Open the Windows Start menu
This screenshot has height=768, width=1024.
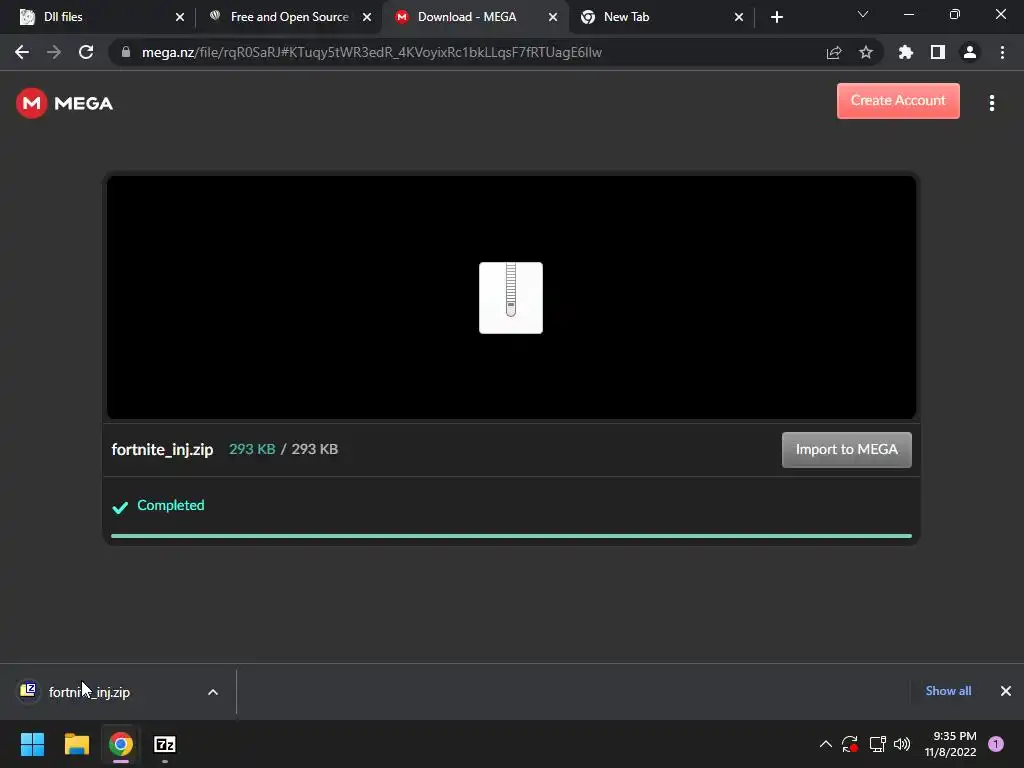tap(32, 744)
